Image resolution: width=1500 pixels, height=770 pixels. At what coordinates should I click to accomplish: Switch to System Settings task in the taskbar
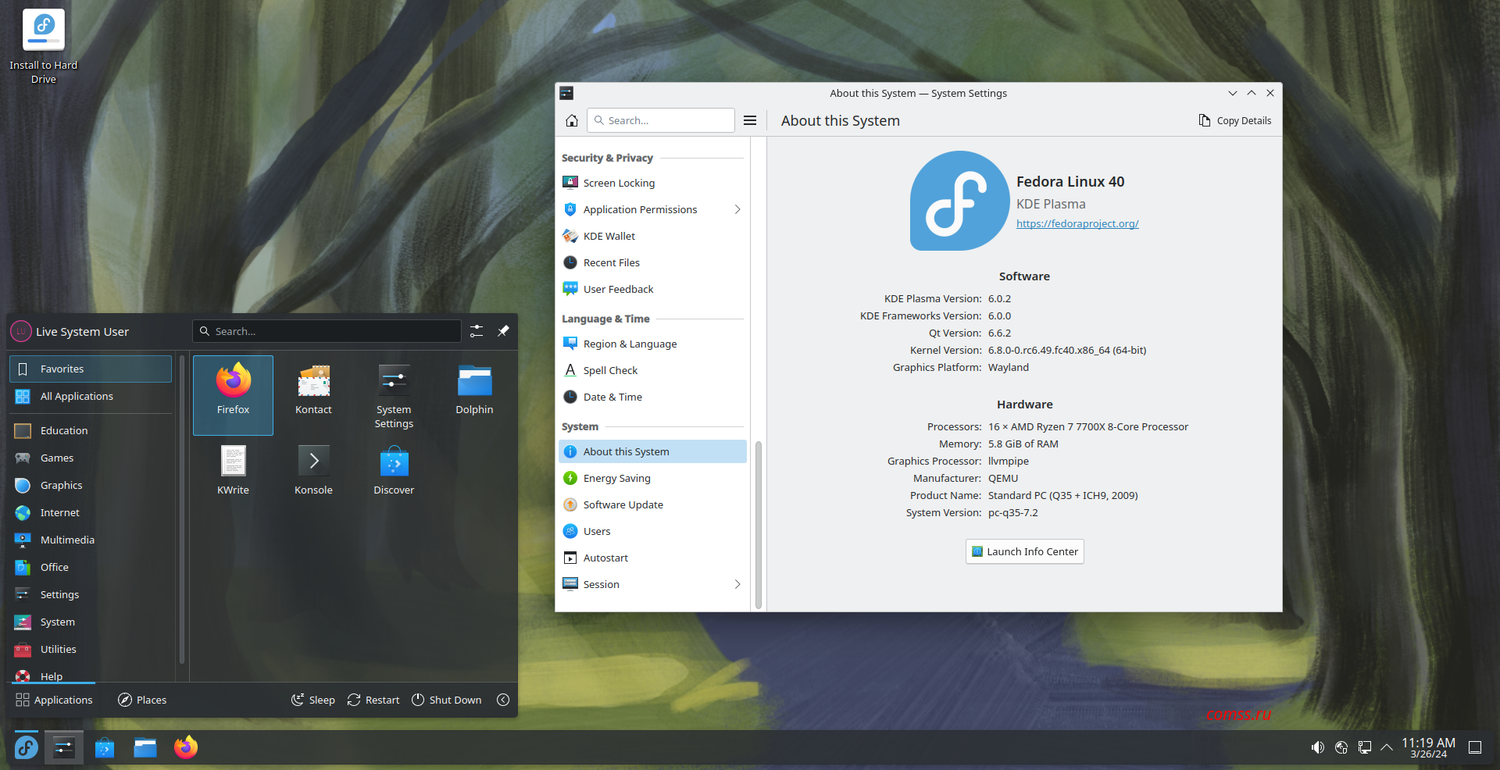coord(64,747)
